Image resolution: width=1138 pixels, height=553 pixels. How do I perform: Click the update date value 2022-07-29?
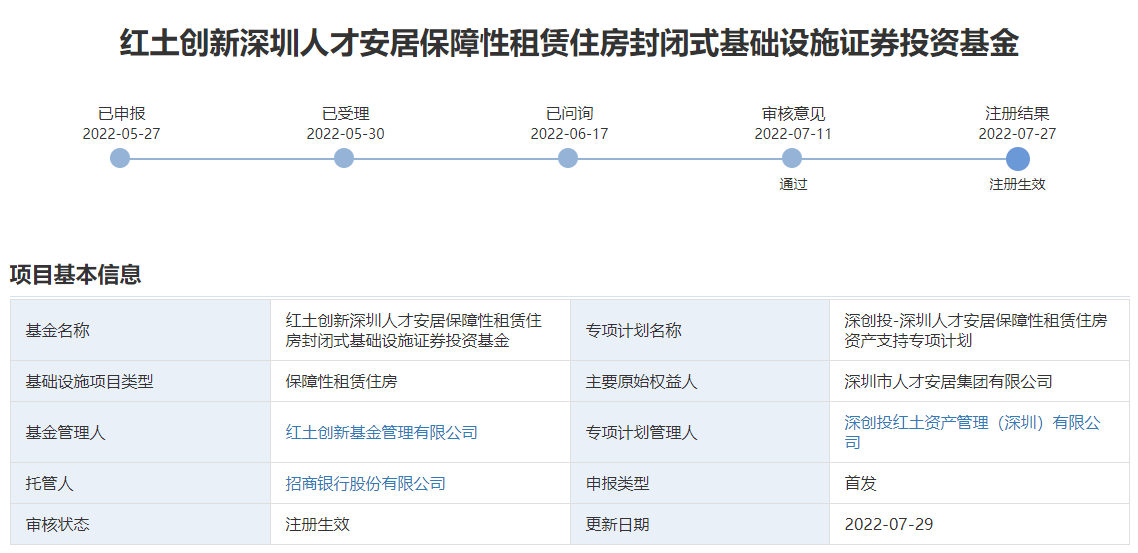click(x=889, y=524)
